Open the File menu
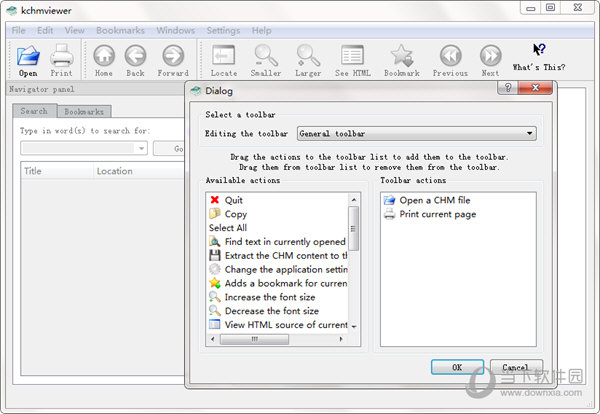This screenshot has width=600, height=414. [x=18, y=31]
